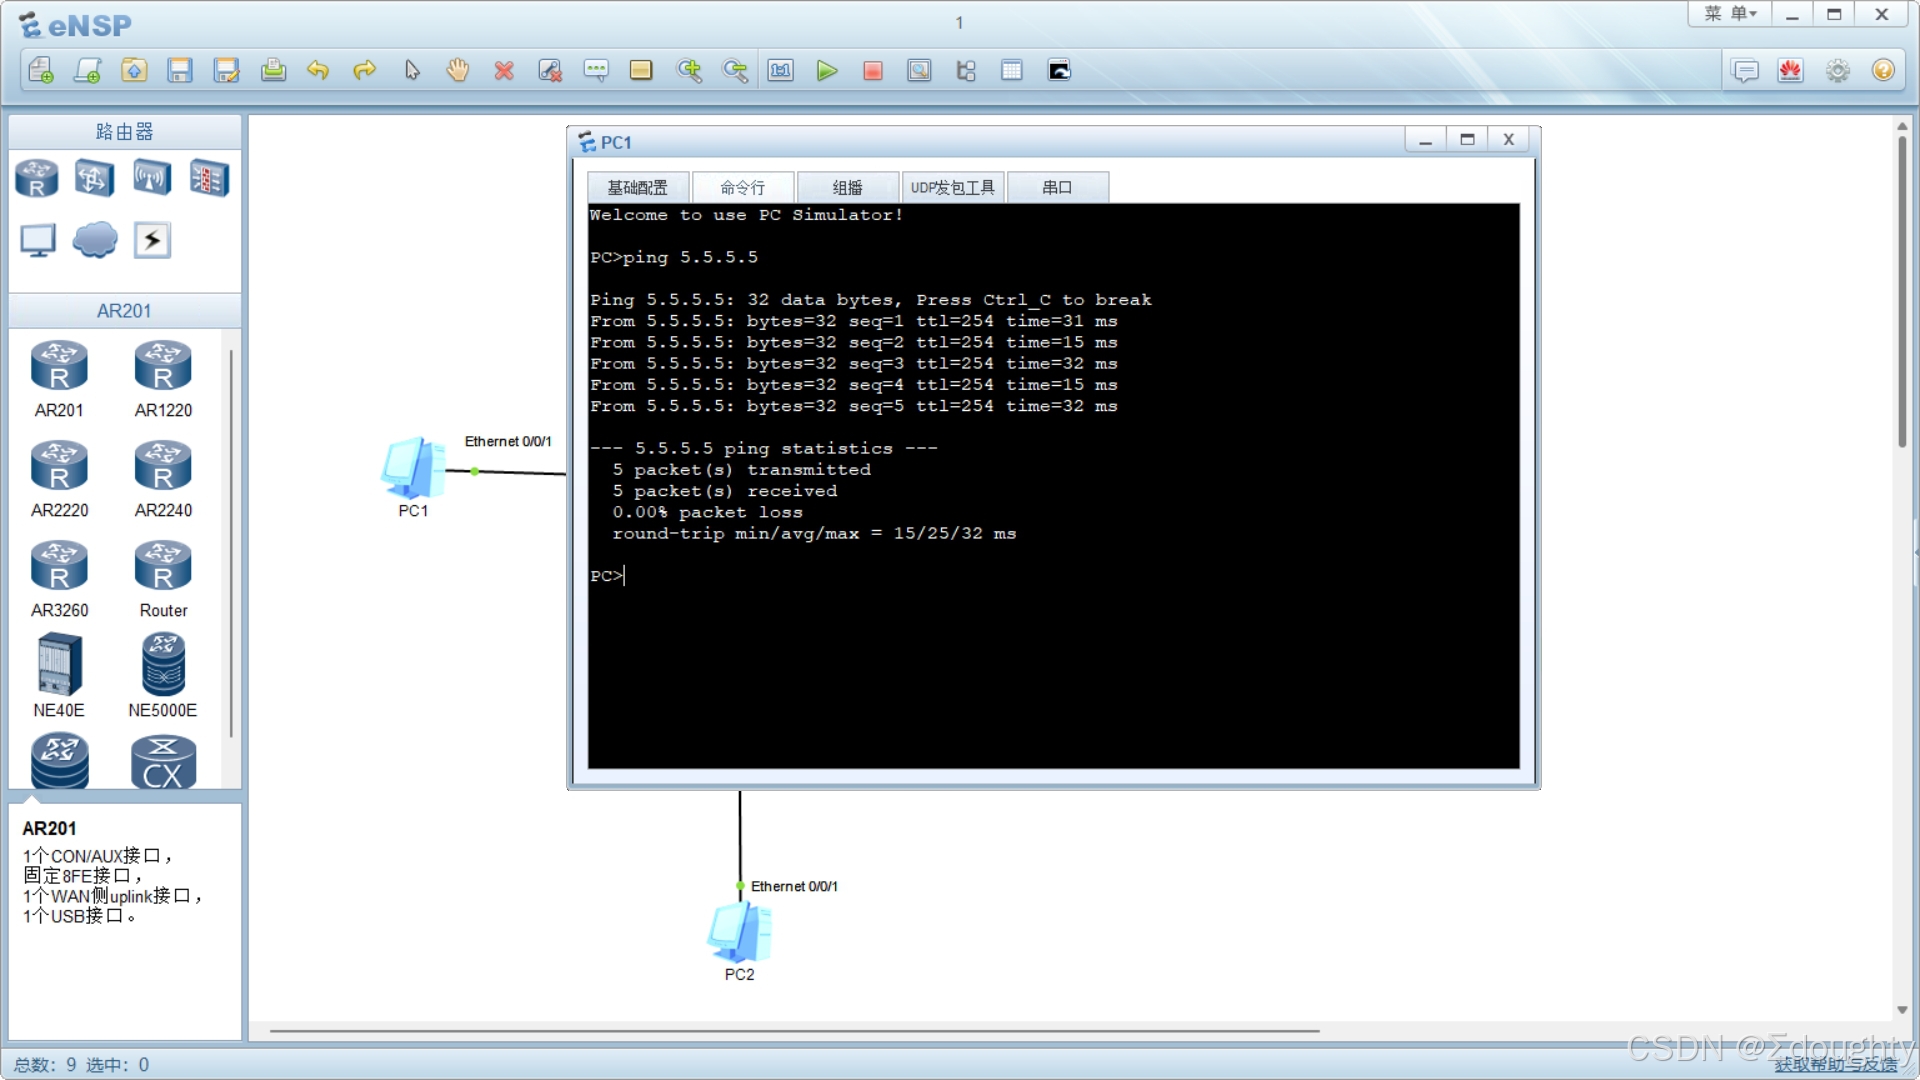The height and width of the screenshot is (1080, 1920).
Task: Click the canvas horizontal scrollbar
Action: [x=795, y=1030]
